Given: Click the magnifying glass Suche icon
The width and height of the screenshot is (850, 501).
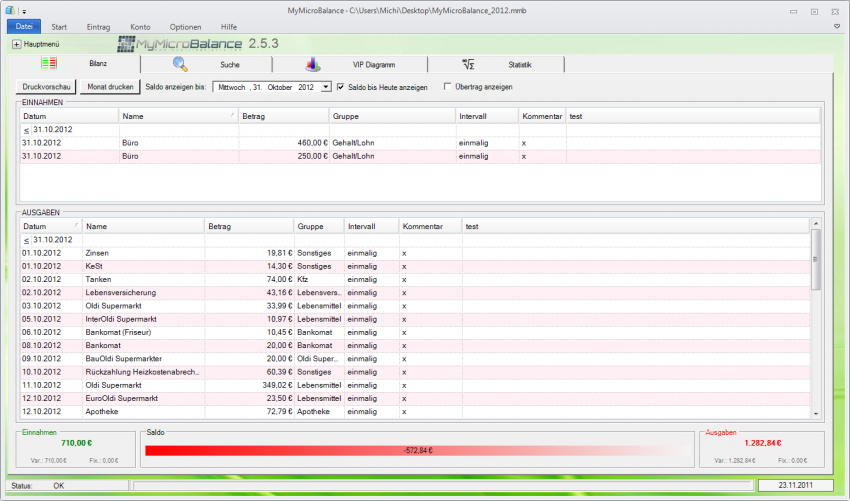Looking at the screenshot, I should pos(180,64).
